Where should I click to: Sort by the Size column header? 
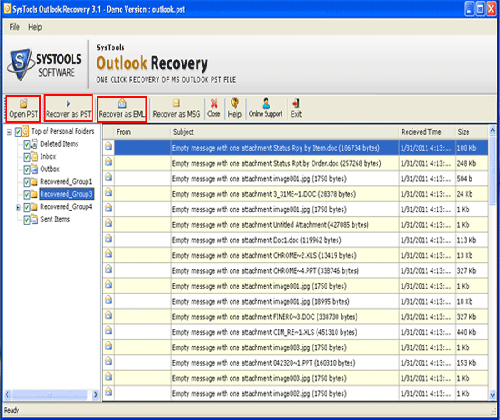pyautogui.click(x=472, y=132)
